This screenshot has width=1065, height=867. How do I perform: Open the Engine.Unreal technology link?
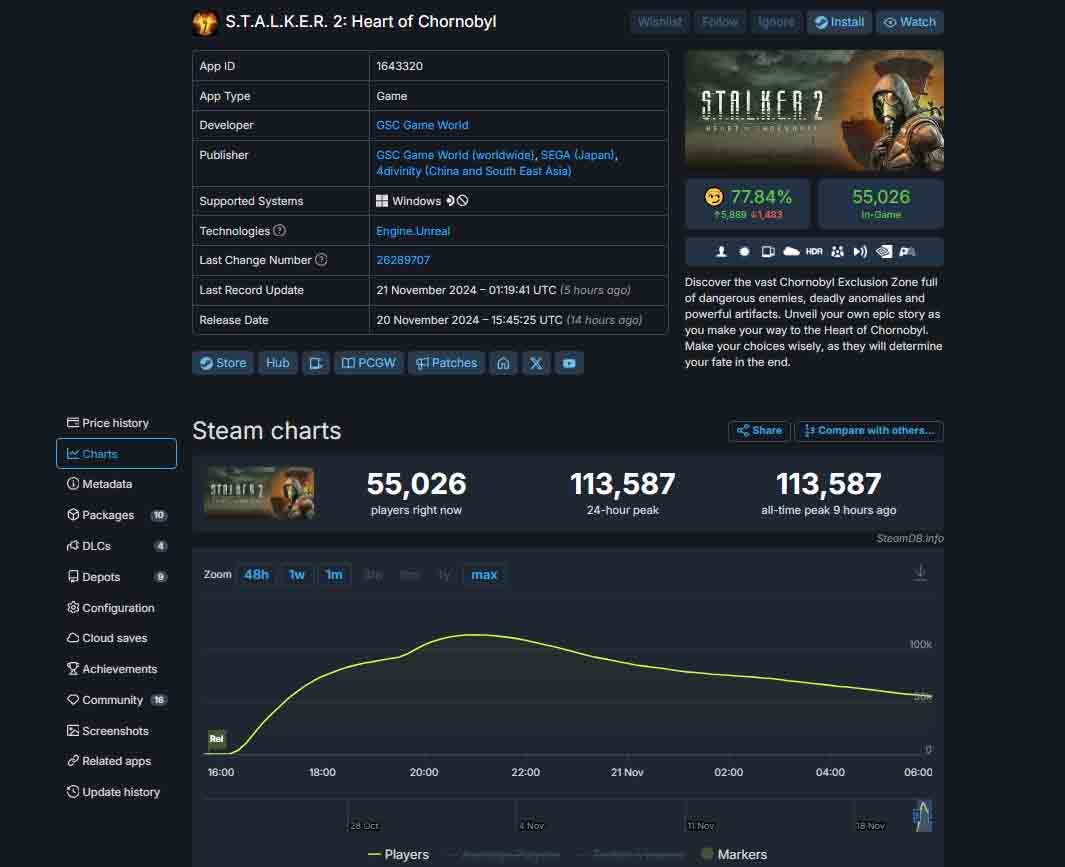point(413,231)
